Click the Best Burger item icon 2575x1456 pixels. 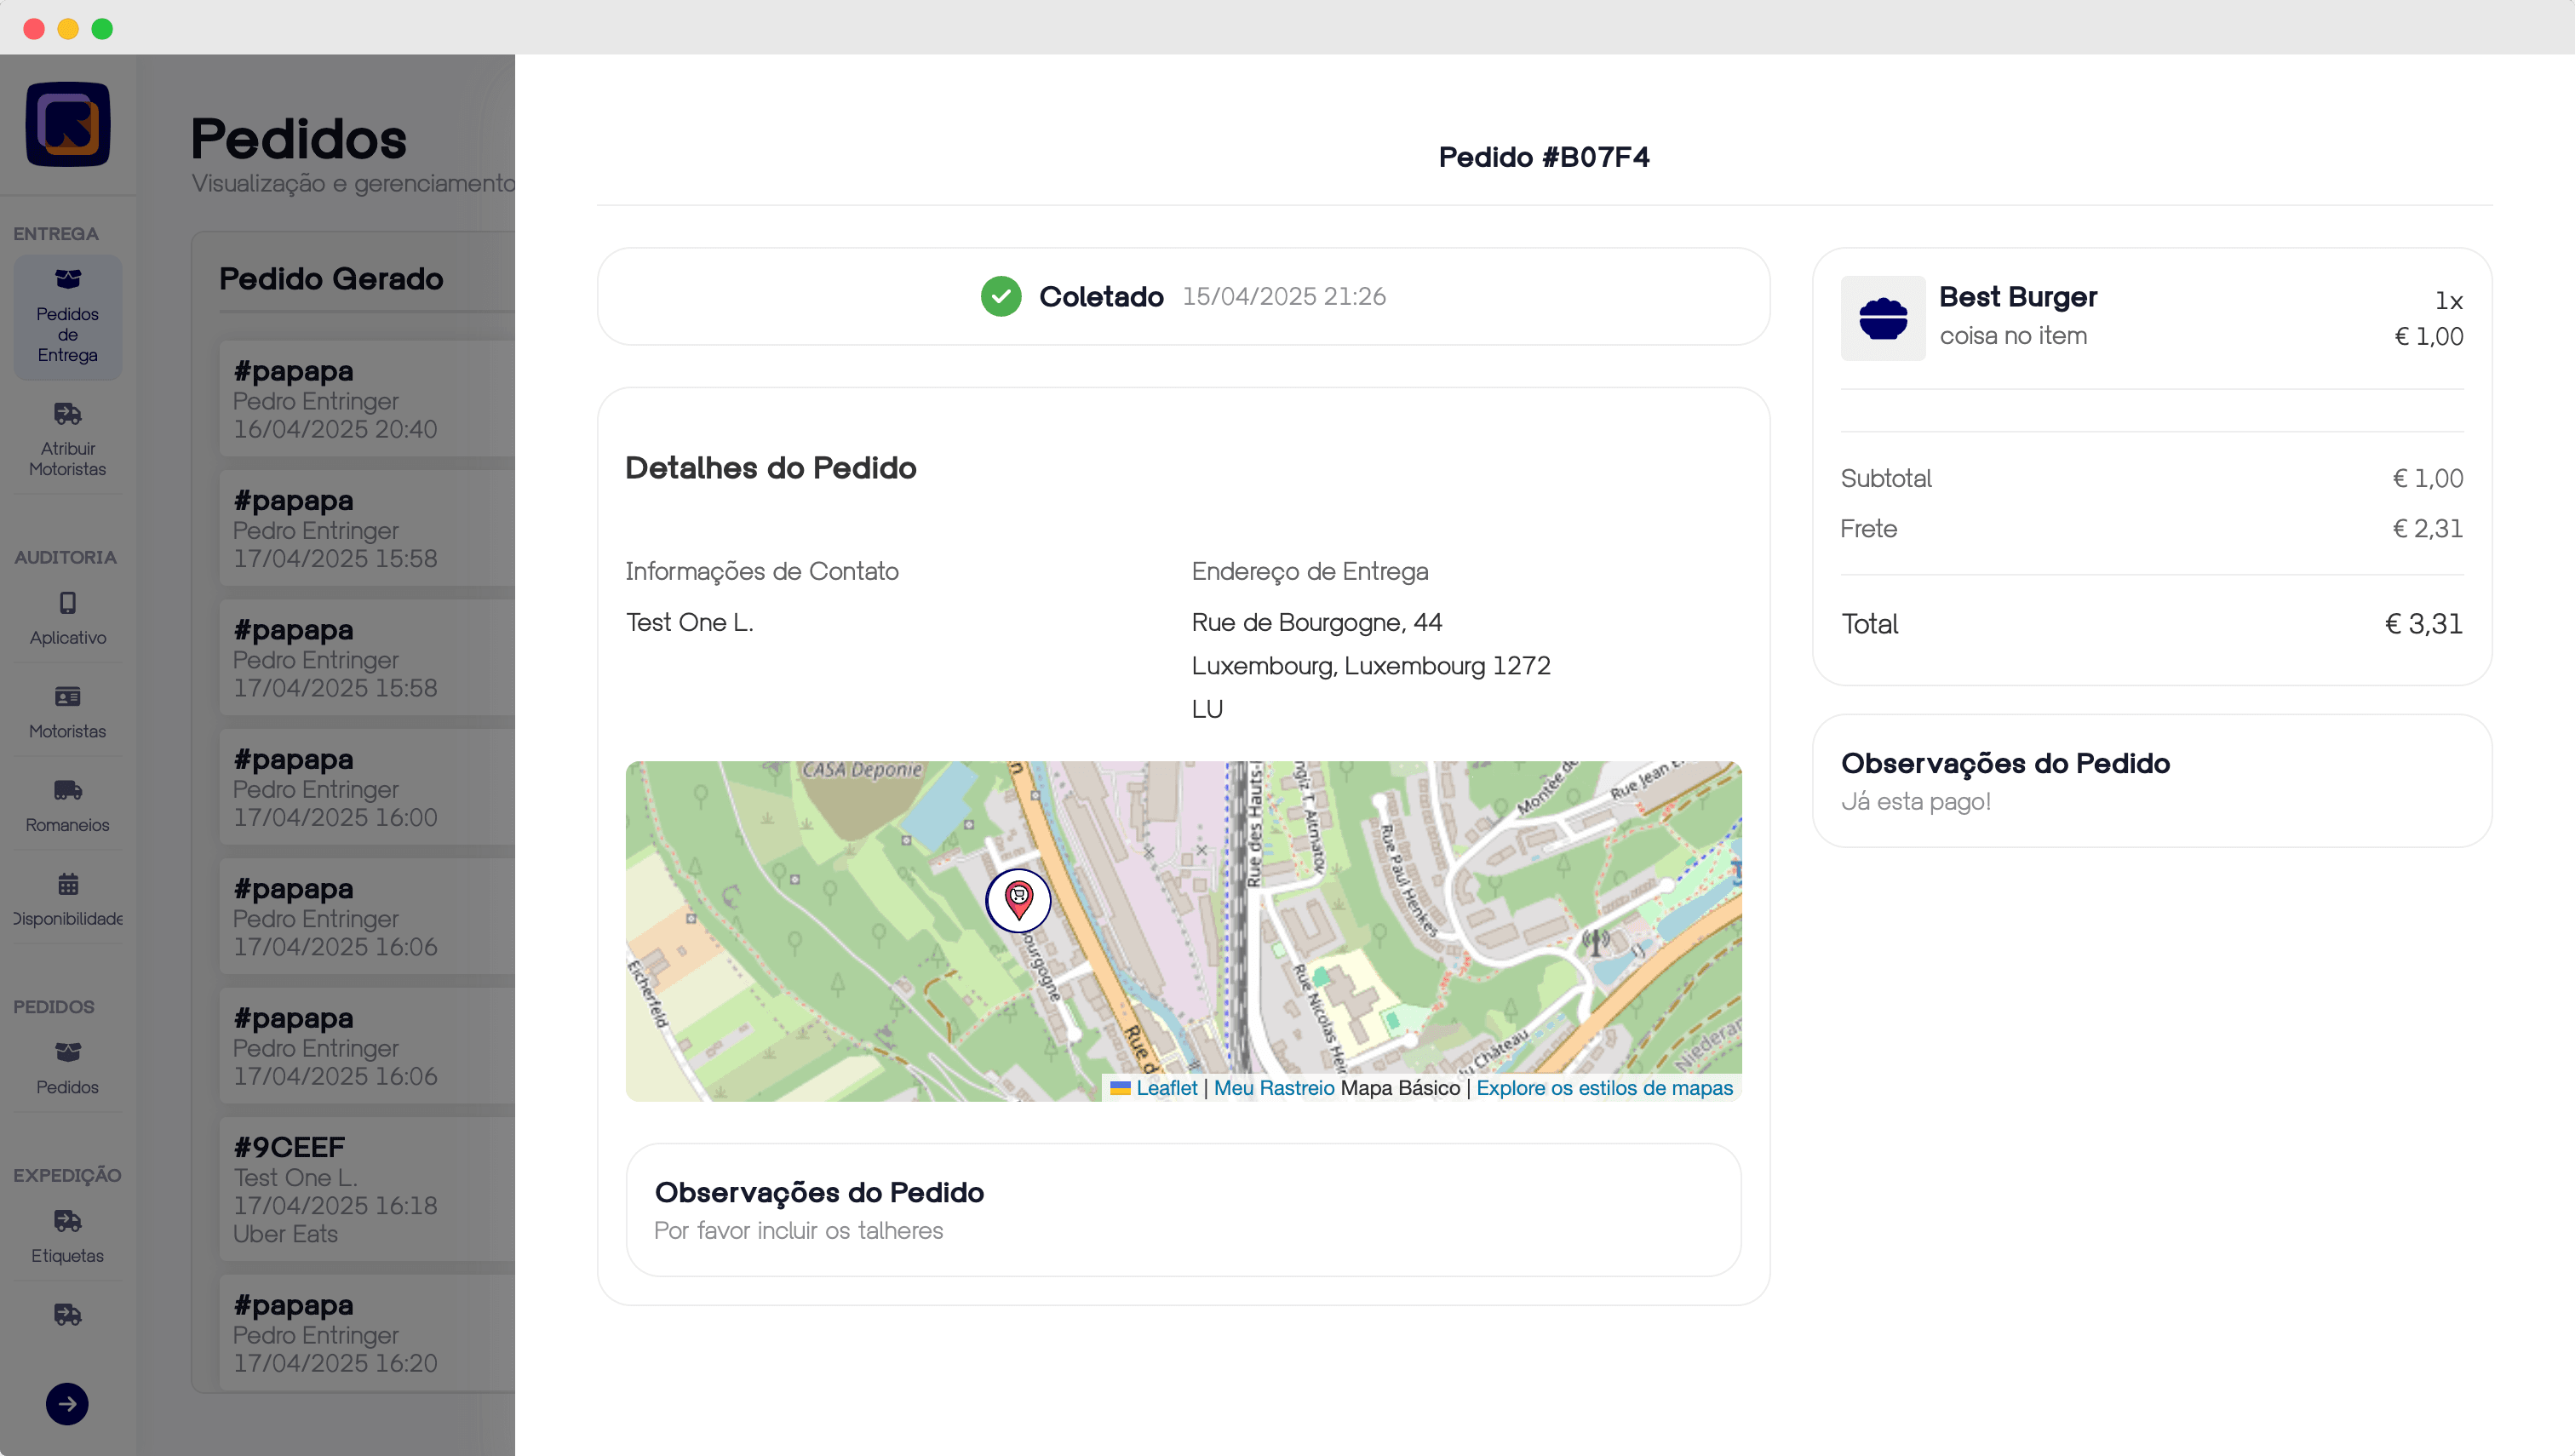(x=1883, y=318)
